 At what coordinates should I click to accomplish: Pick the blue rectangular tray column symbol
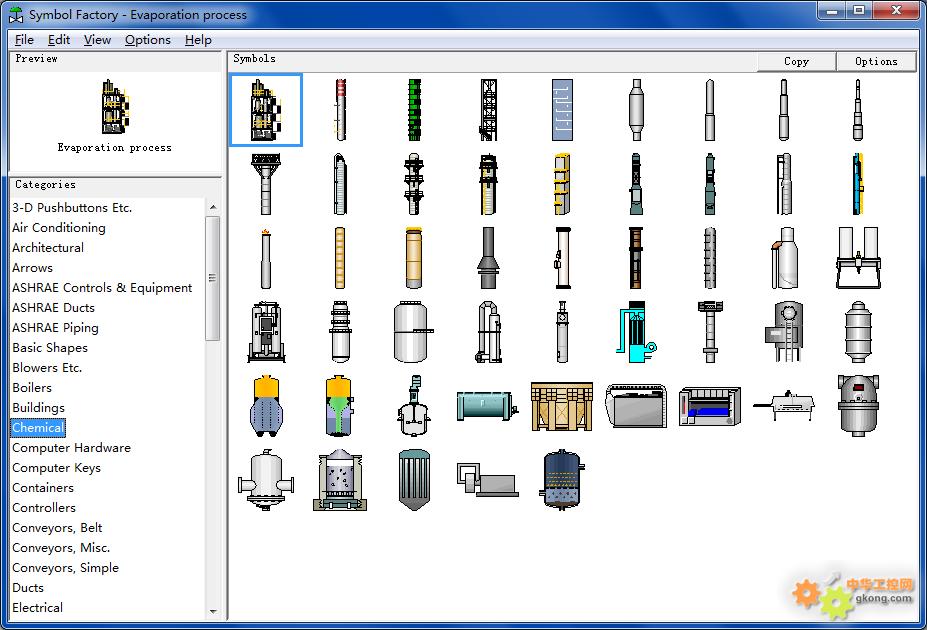point(562,110)
